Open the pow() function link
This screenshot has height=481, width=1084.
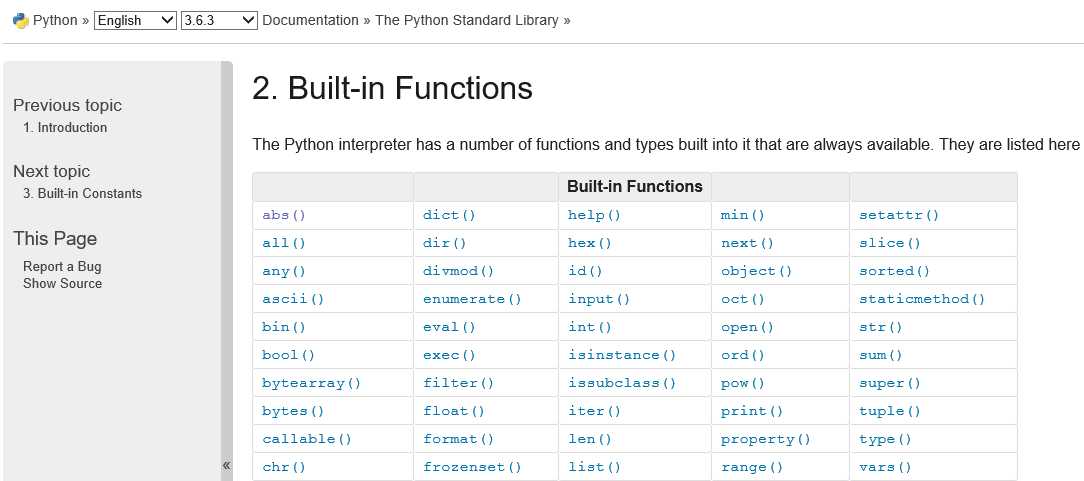coord(742,383)
